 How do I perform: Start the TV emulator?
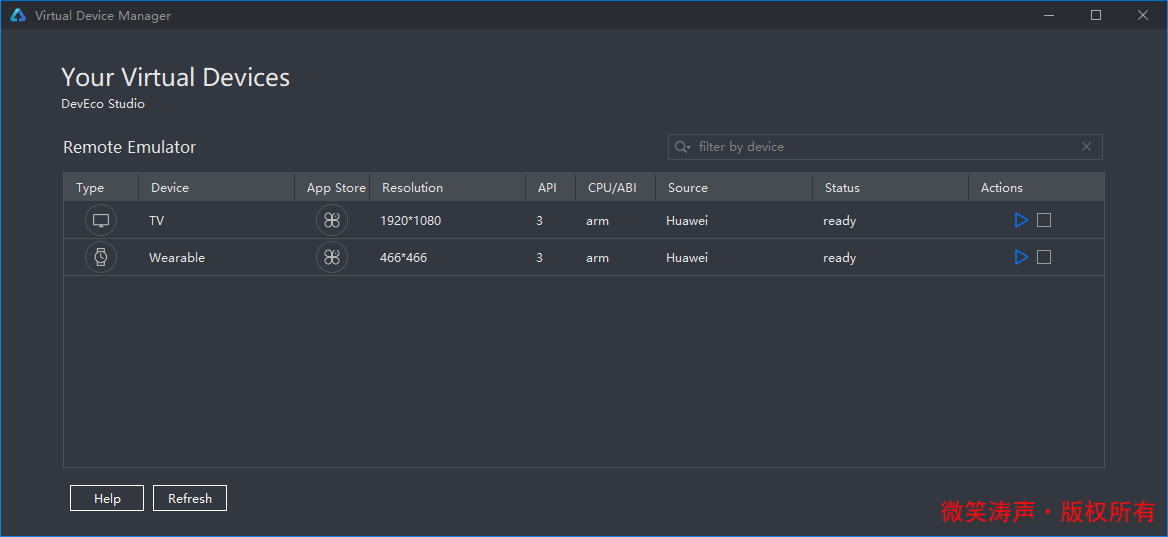tap(1021, 220)
